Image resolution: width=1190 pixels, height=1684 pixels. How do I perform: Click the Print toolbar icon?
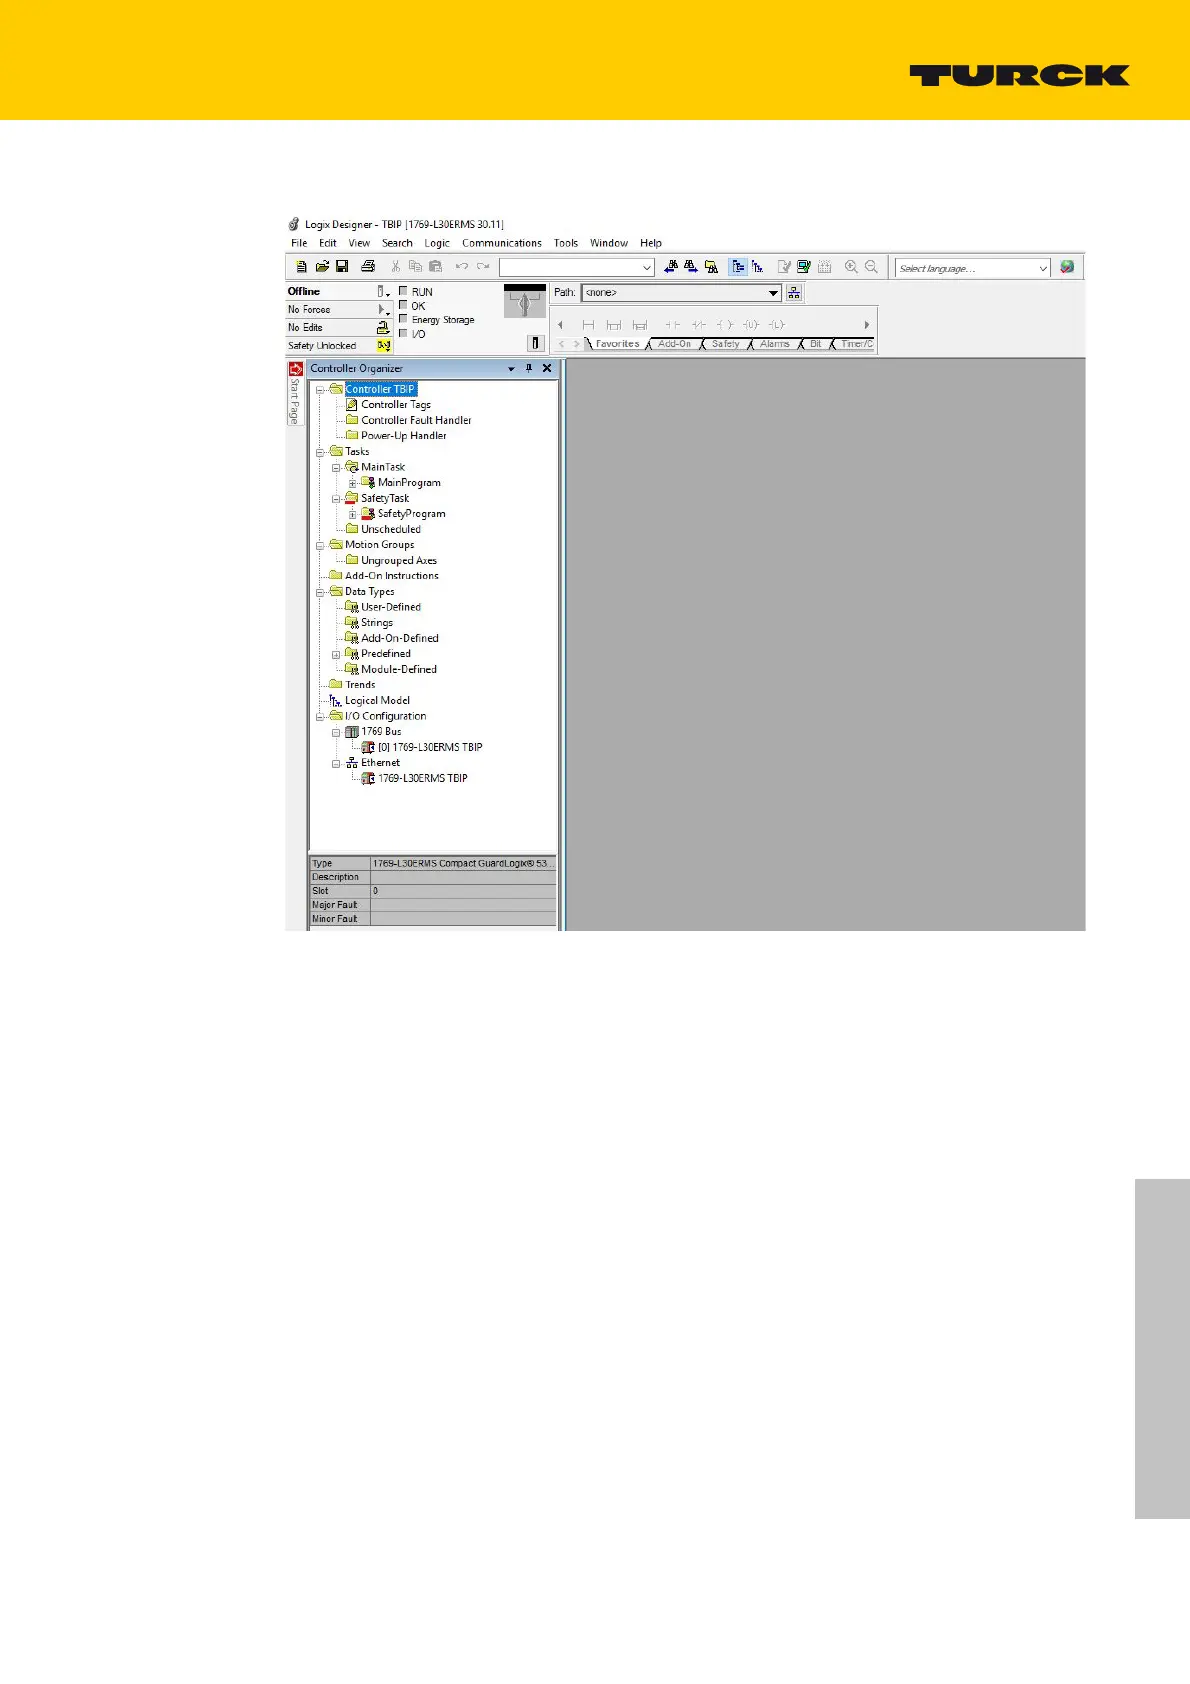click(x=368, y=267)
